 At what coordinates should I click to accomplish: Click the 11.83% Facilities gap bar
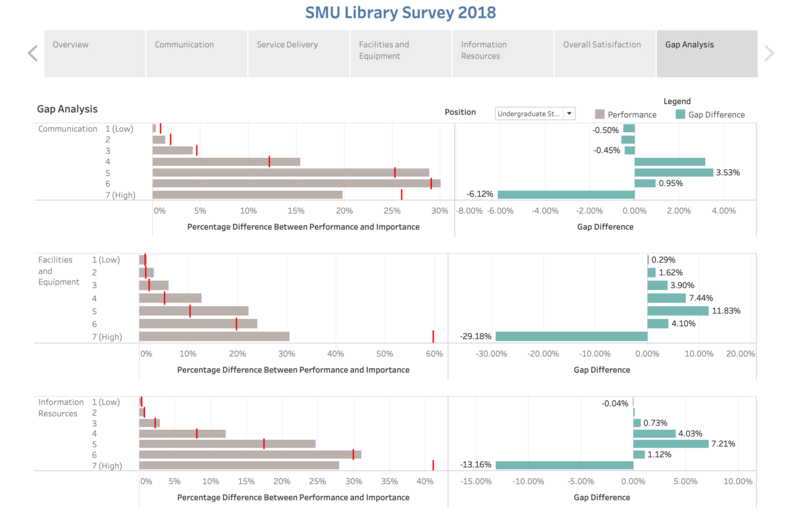(x=678, y=311)
